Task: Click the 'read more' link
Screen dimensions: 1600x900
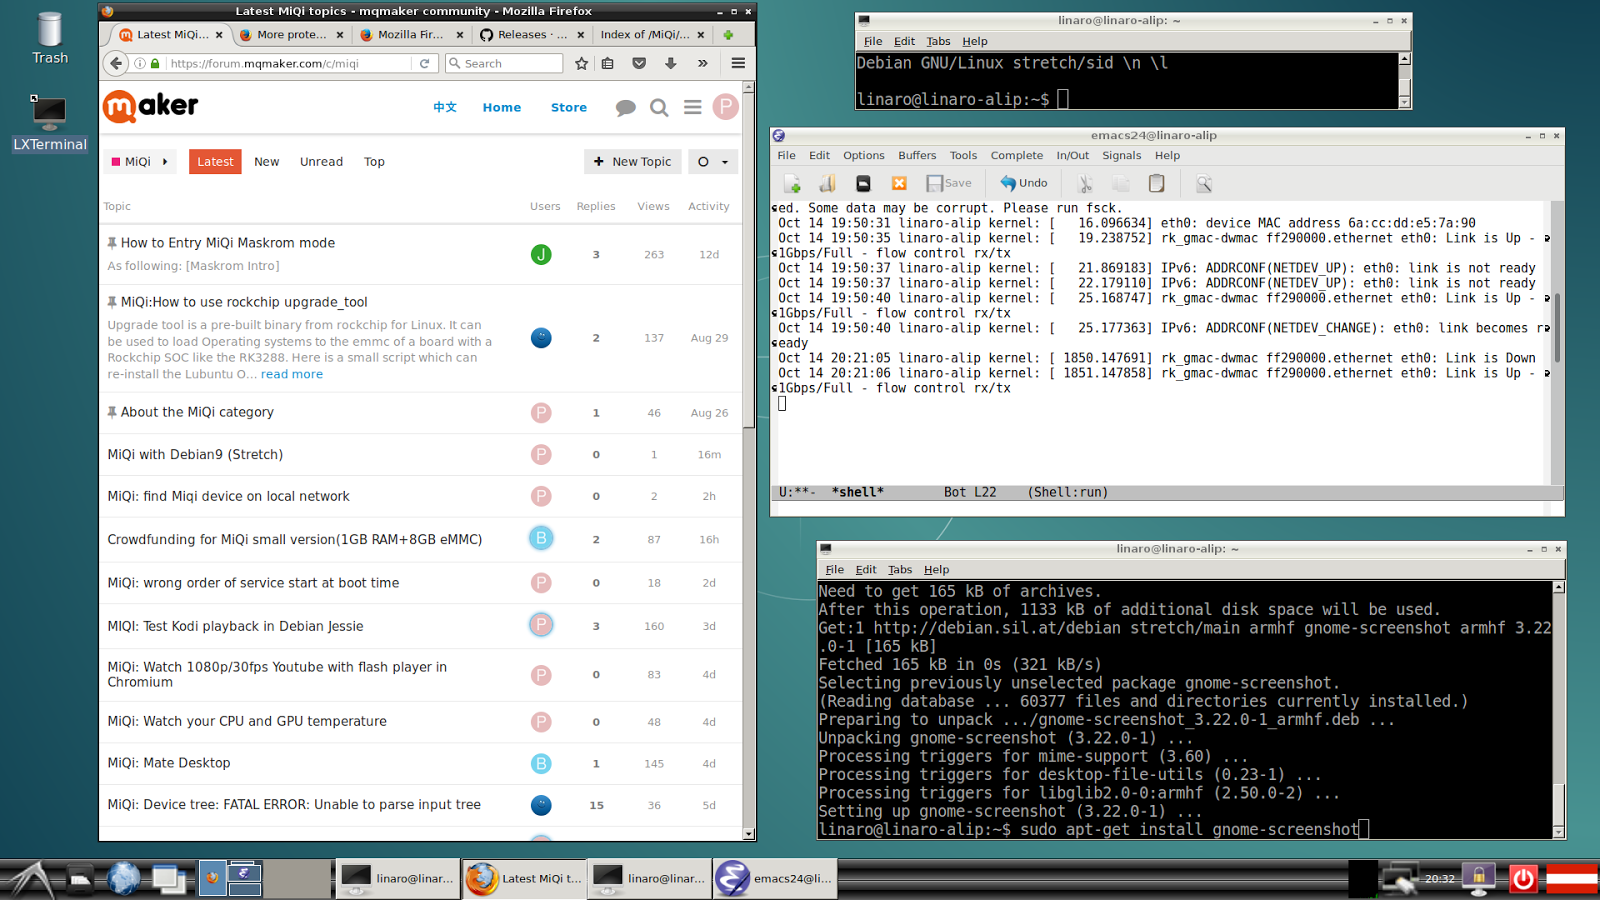Action: pos(292,374)
